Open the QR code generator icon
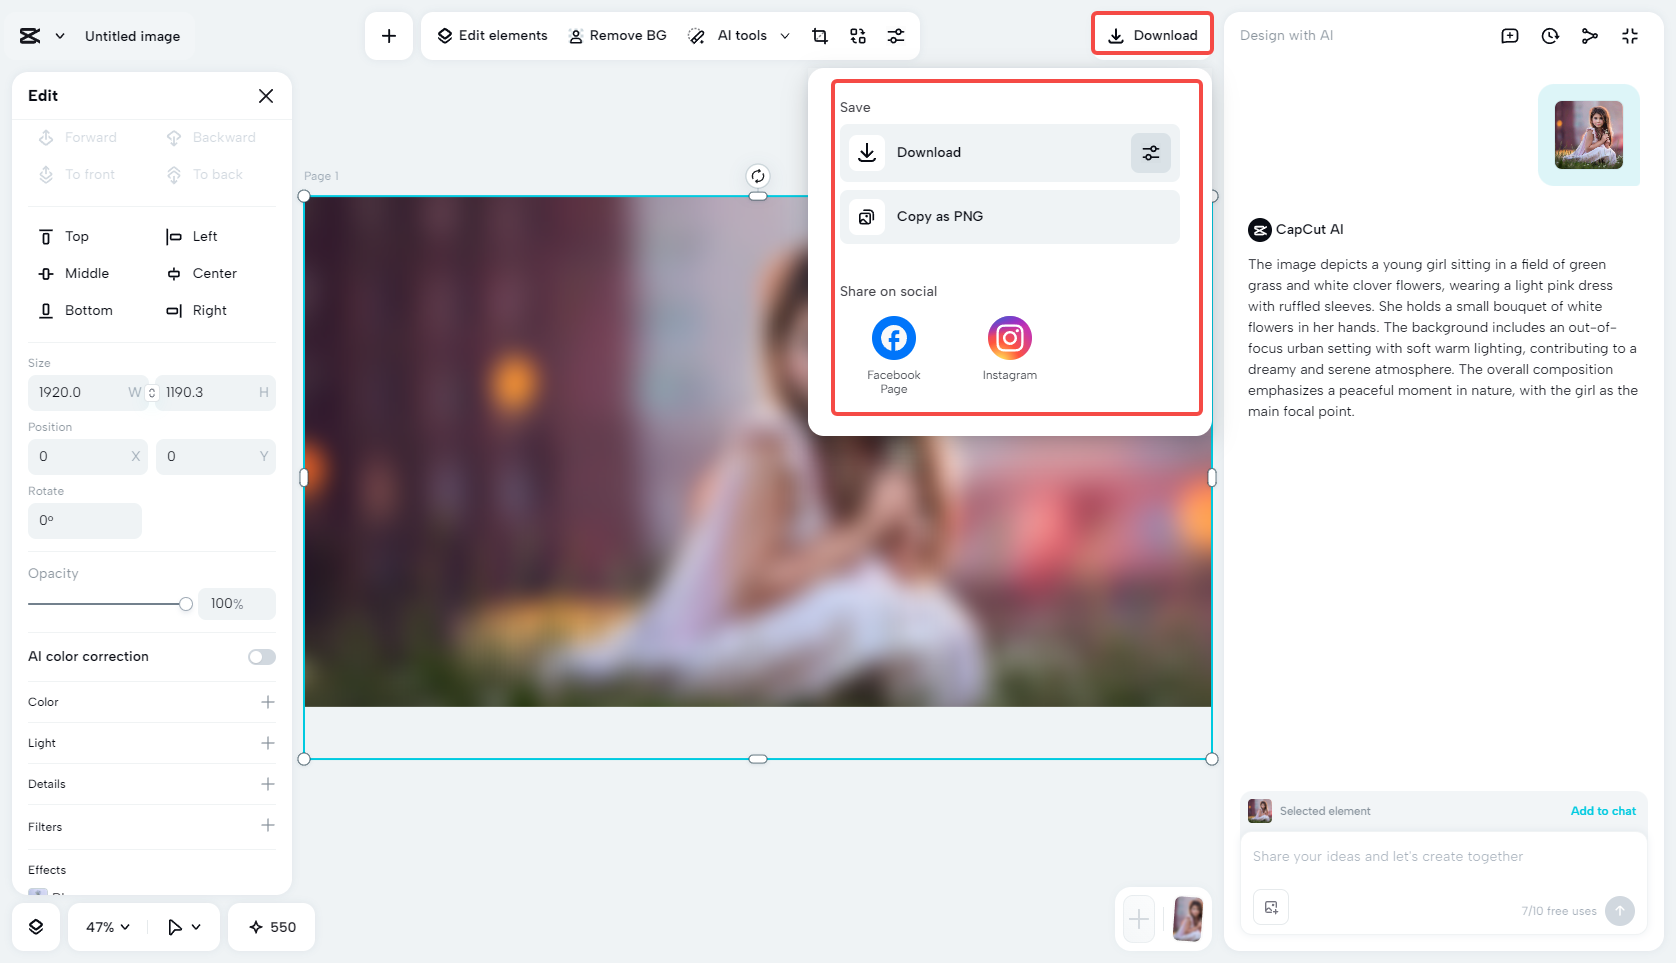 pos(858,35)
